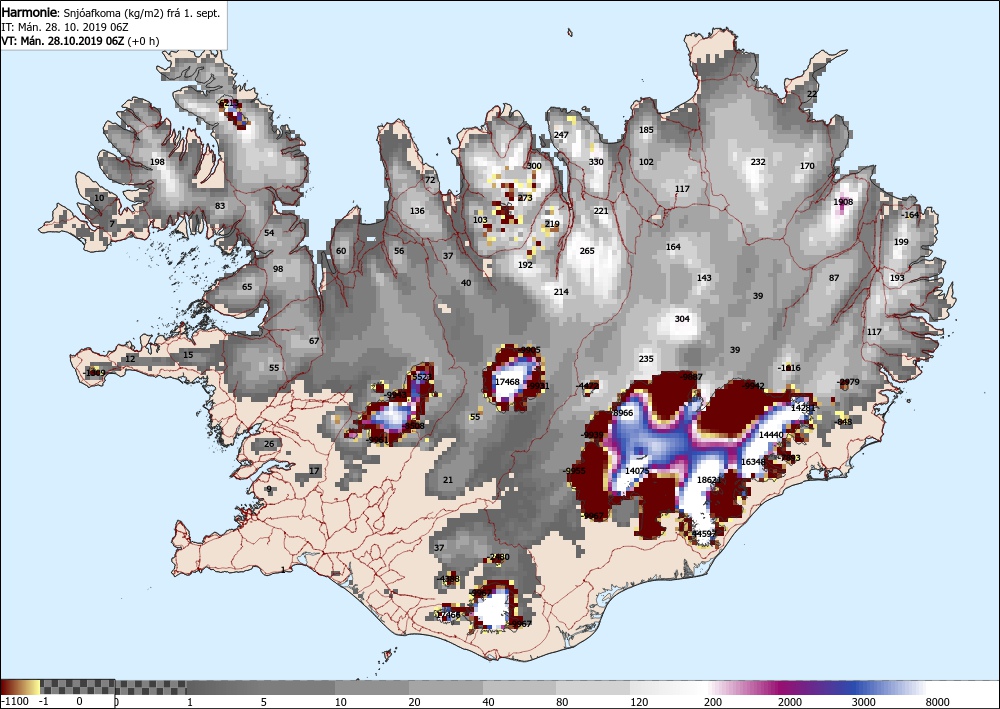The height and width of the screenshot is (709, 1000).
Task: Click the map value 304
Action: [682, 319]
